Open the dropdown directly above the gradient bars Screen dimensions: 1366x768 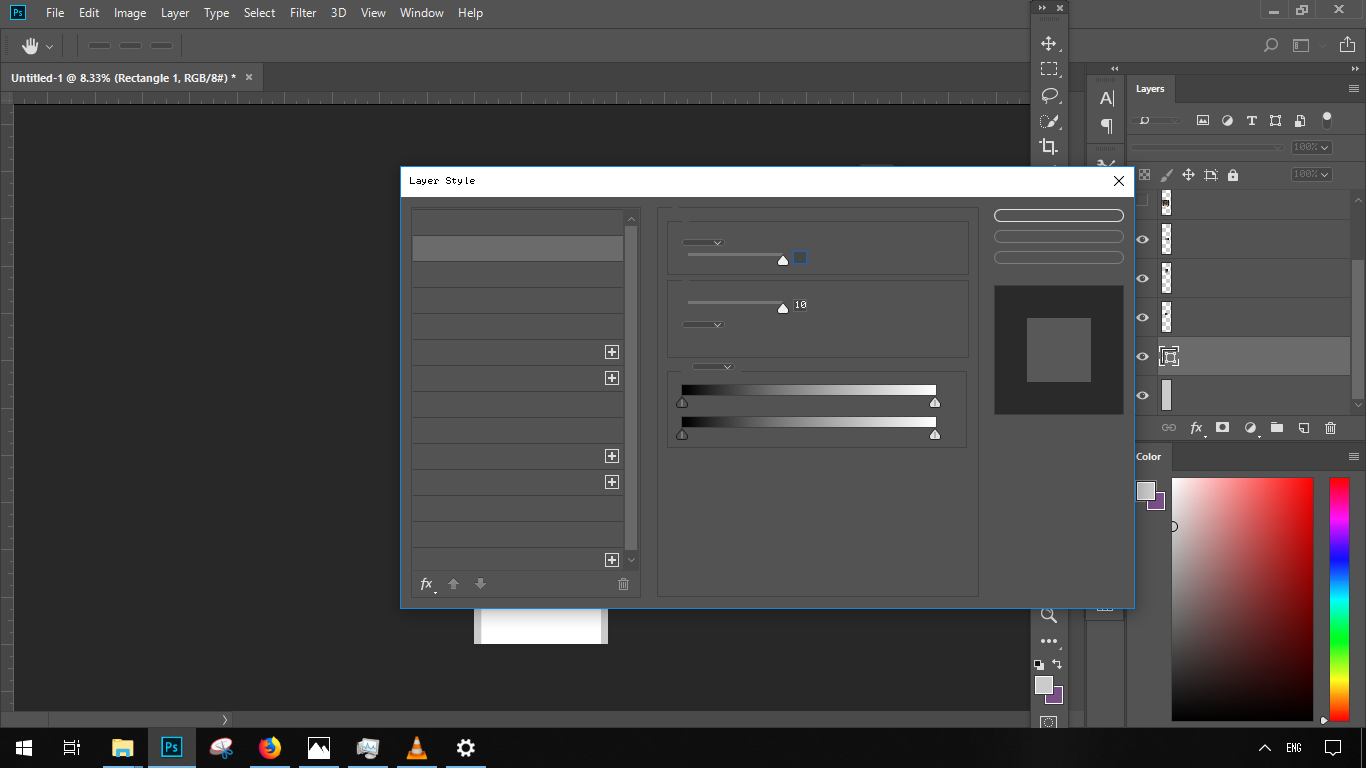click(x=713, y=366)
